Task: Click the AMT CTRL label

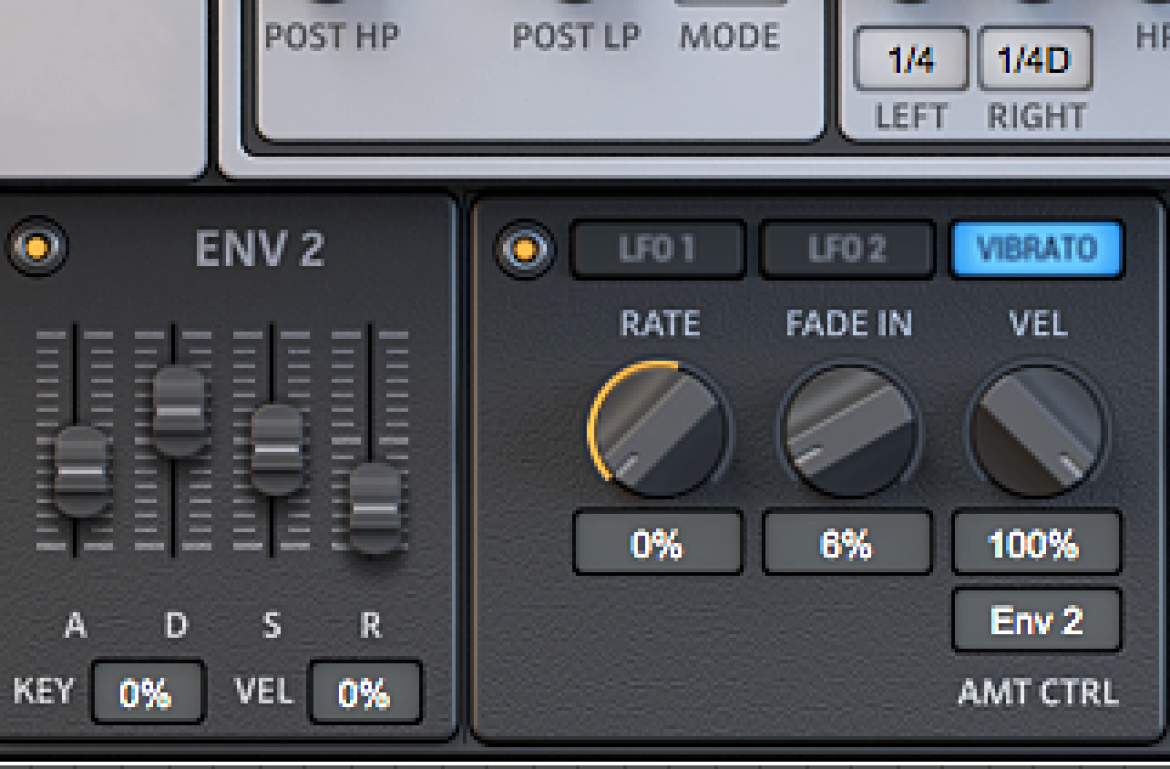Action: coord(1038,692)
